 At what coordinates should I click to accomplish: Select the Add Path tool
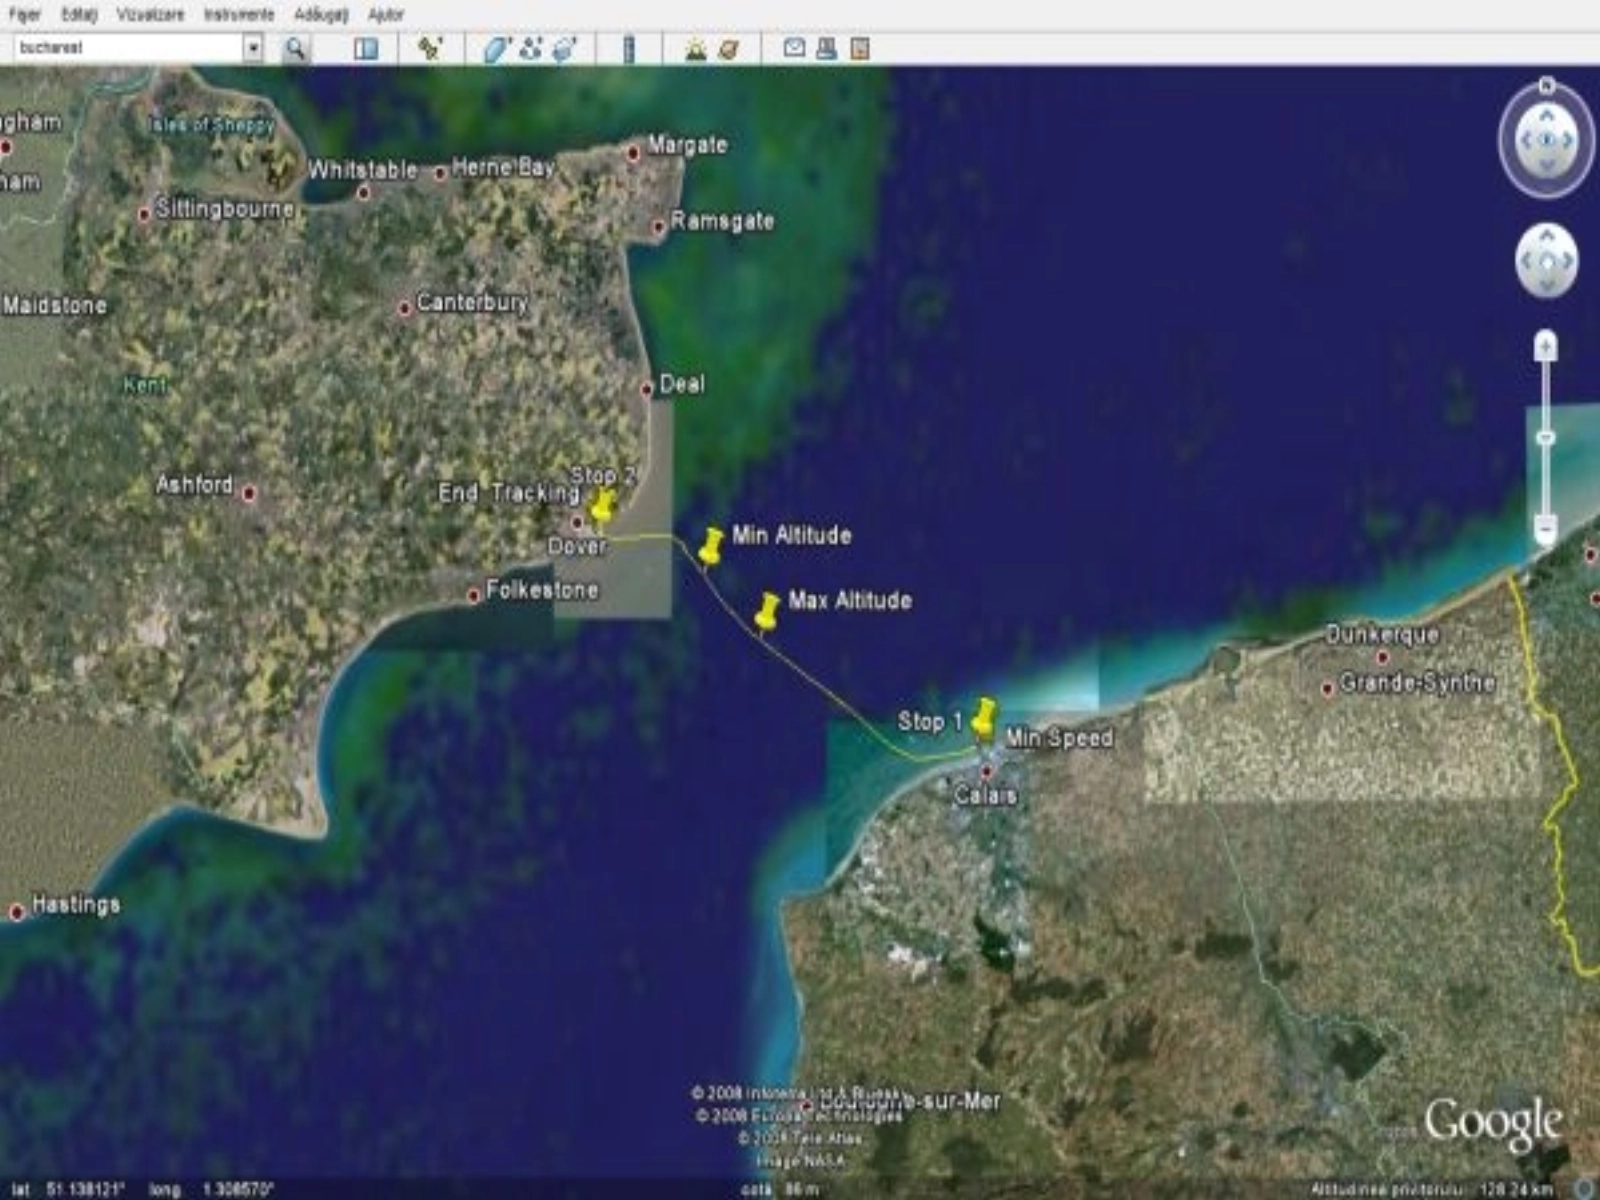click(531, 48)
